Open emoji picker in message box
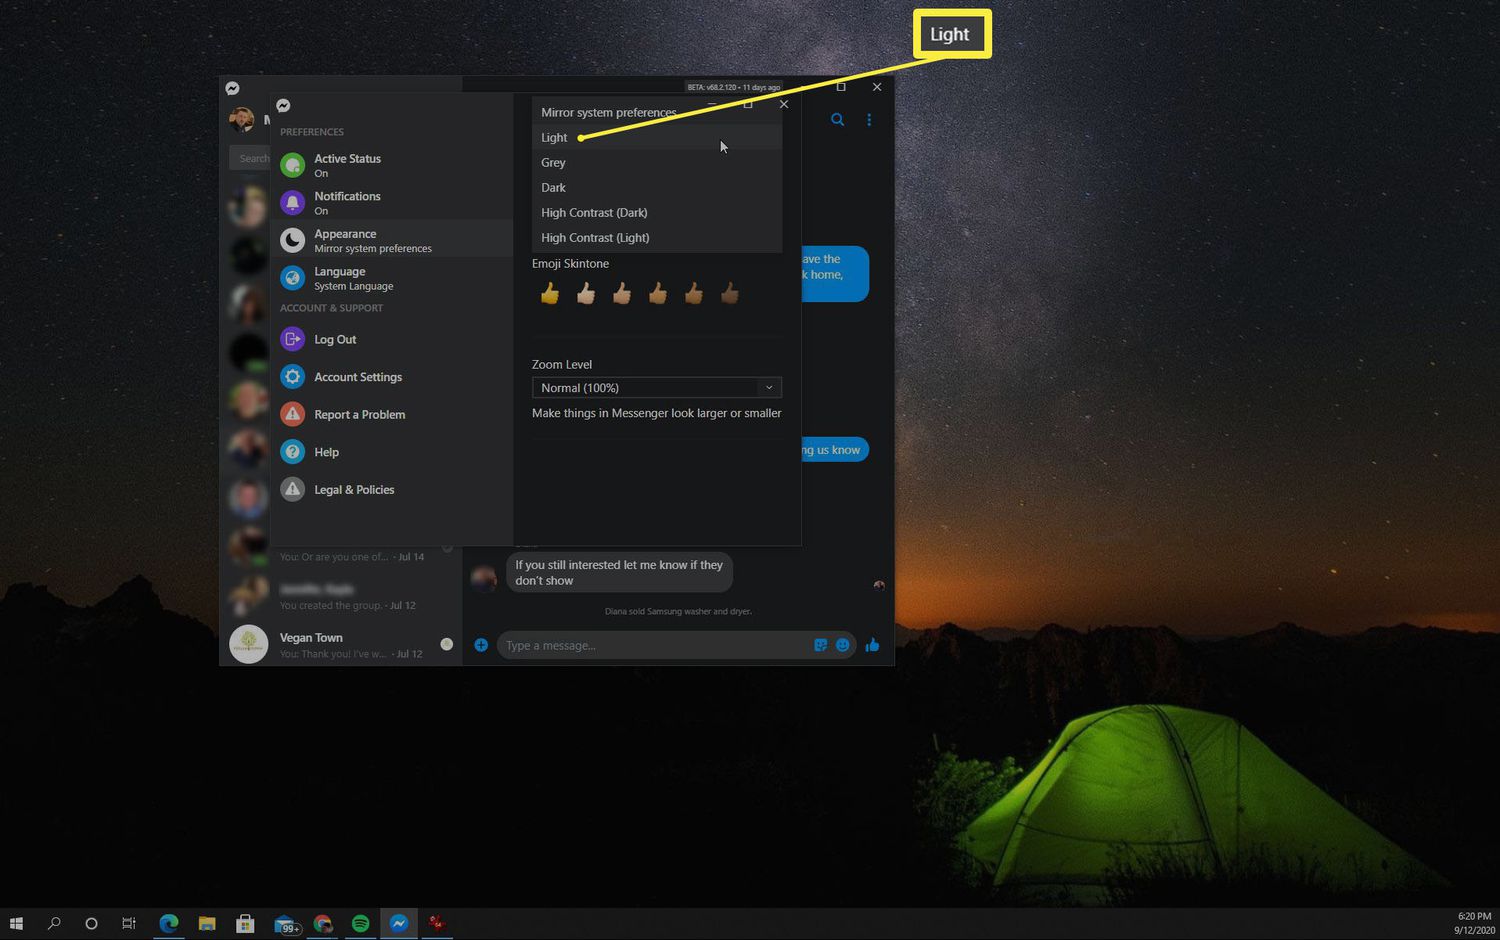The height and width of the screenshot is (940, 1500). [x=843, y=645]
